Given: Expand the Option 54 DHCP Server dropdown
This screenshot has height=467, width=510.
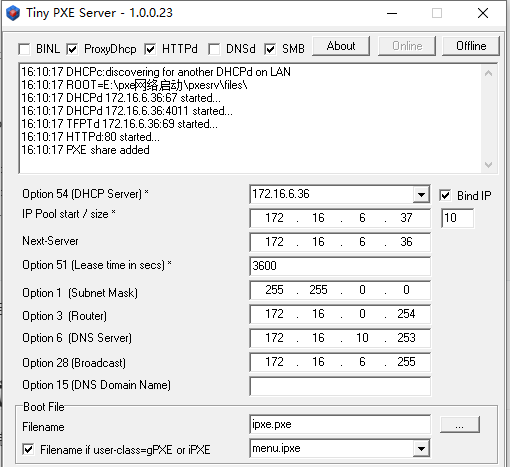Looking at the screenshot, I should tap(421, 194).
